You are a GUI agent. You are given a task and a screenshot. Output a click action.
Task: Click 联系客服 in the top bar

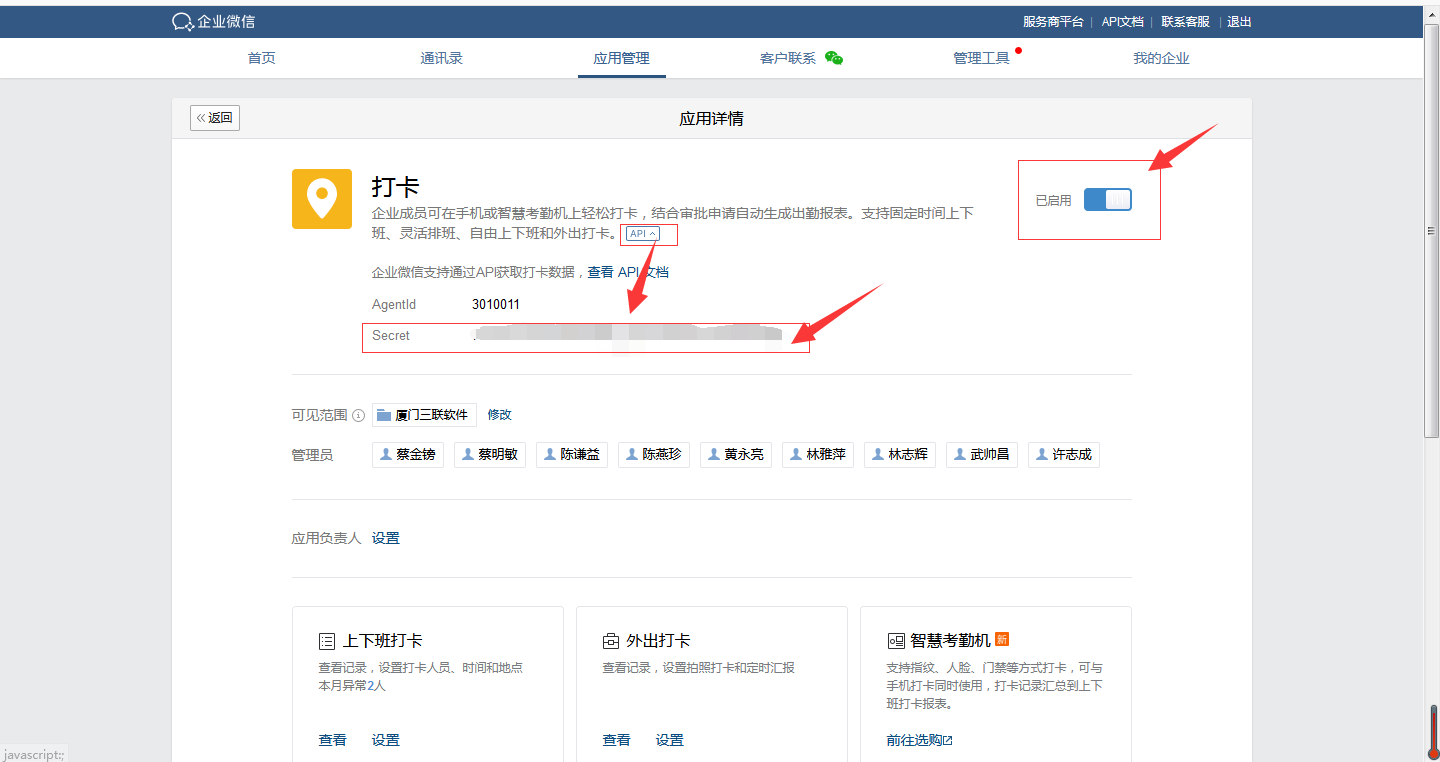[x=1185, y=21]
